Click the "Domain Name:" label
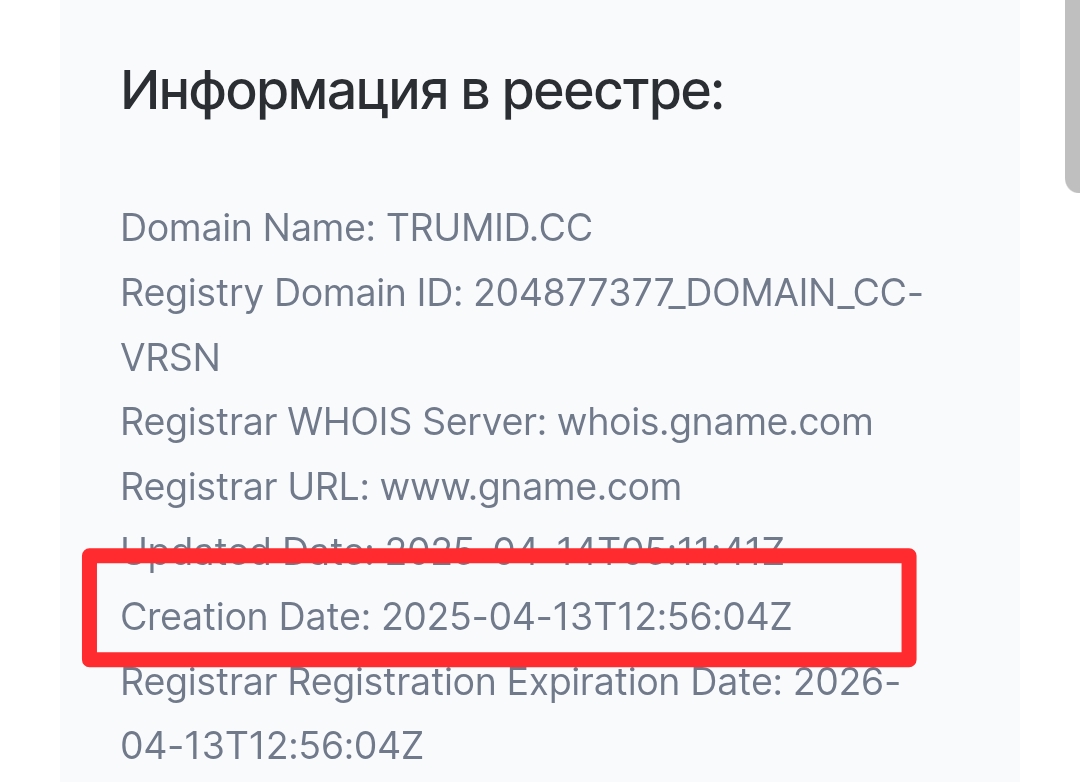1080x782 pixels. click(248, 227)
